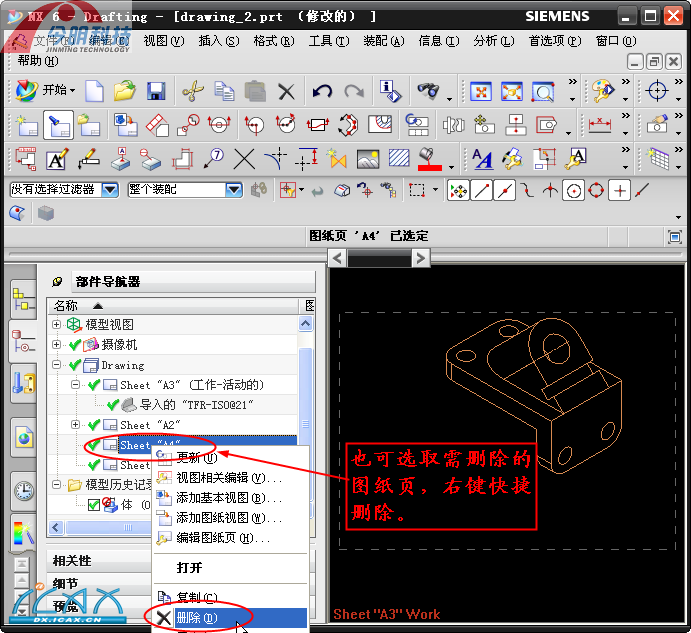This screenshot has height=633, width=691.
Task: Click the Undo arrow icon
Action: (x=322, y=92)
